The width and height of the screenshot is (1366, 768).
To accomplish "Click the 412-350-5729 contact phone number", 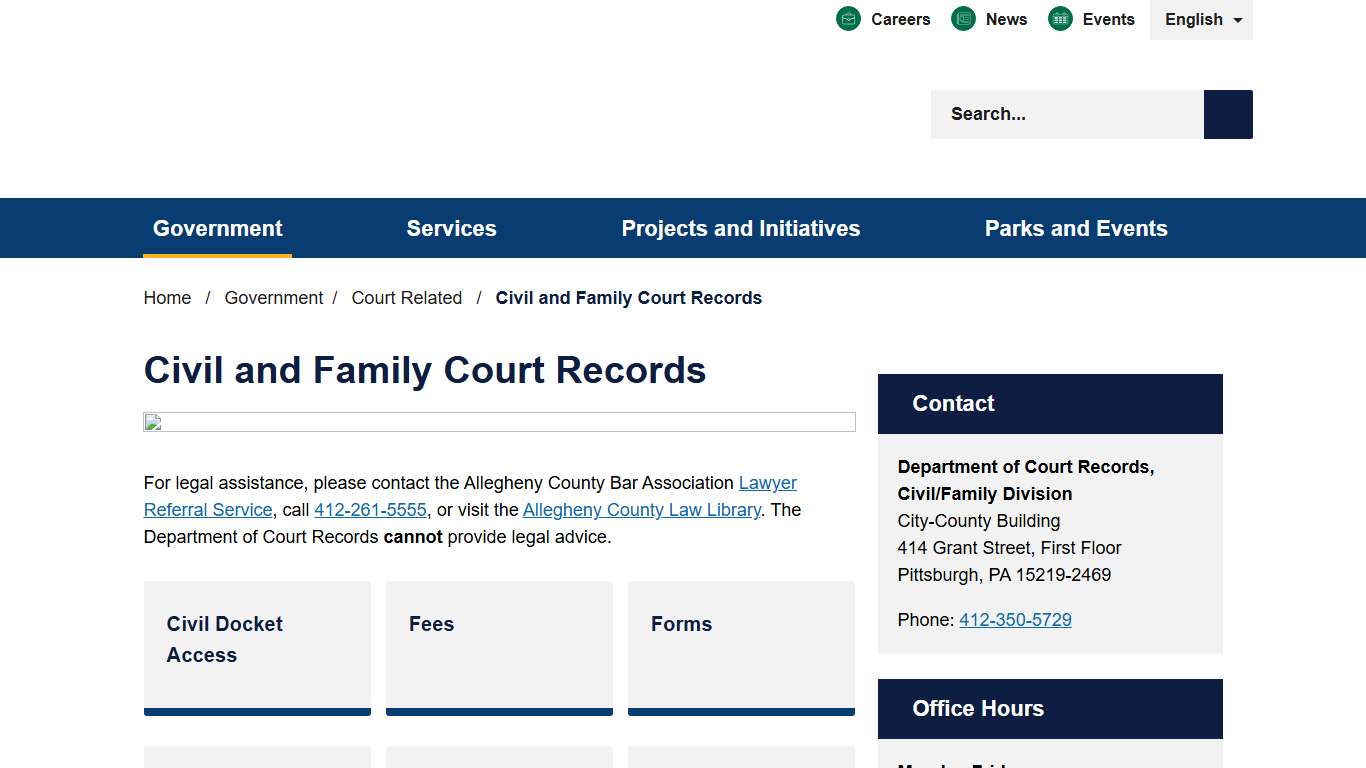I will (x=1015, y=619).
